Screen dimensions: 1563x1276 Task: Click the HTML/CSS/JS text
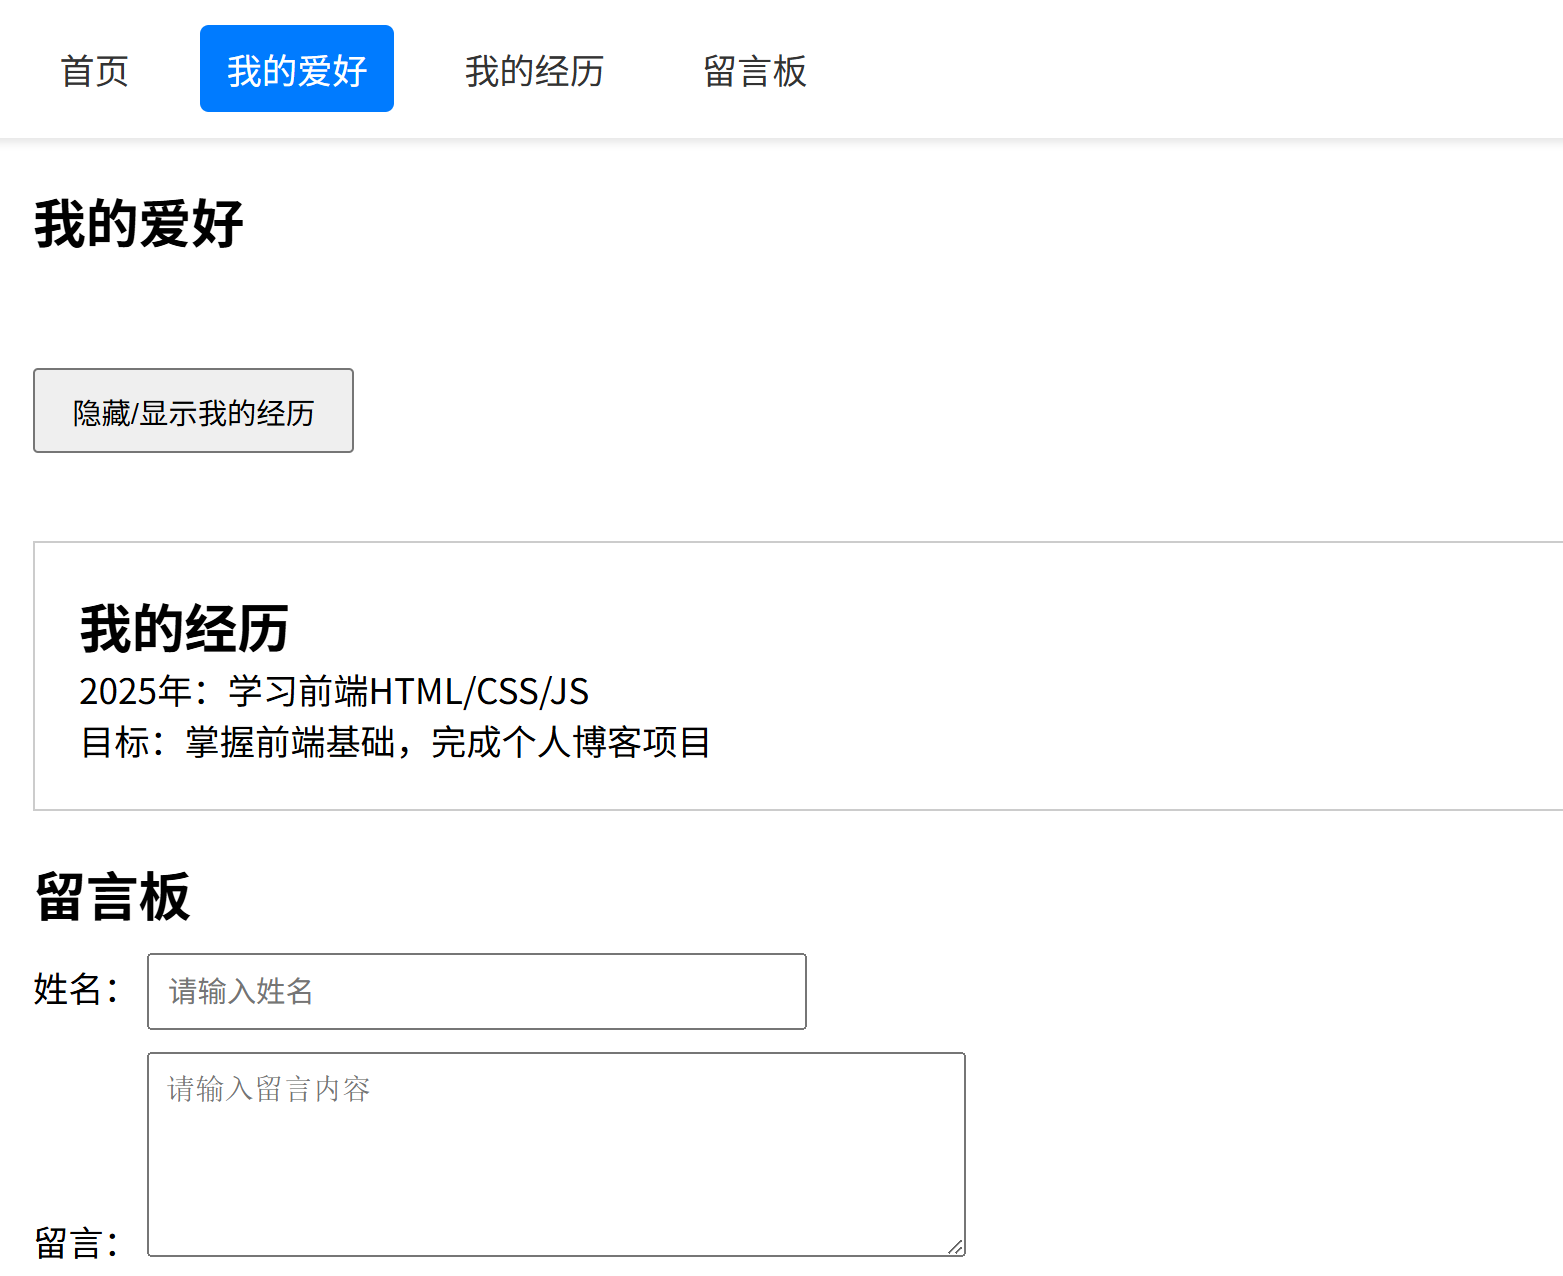pyautogui.click(x=478, y=691)
